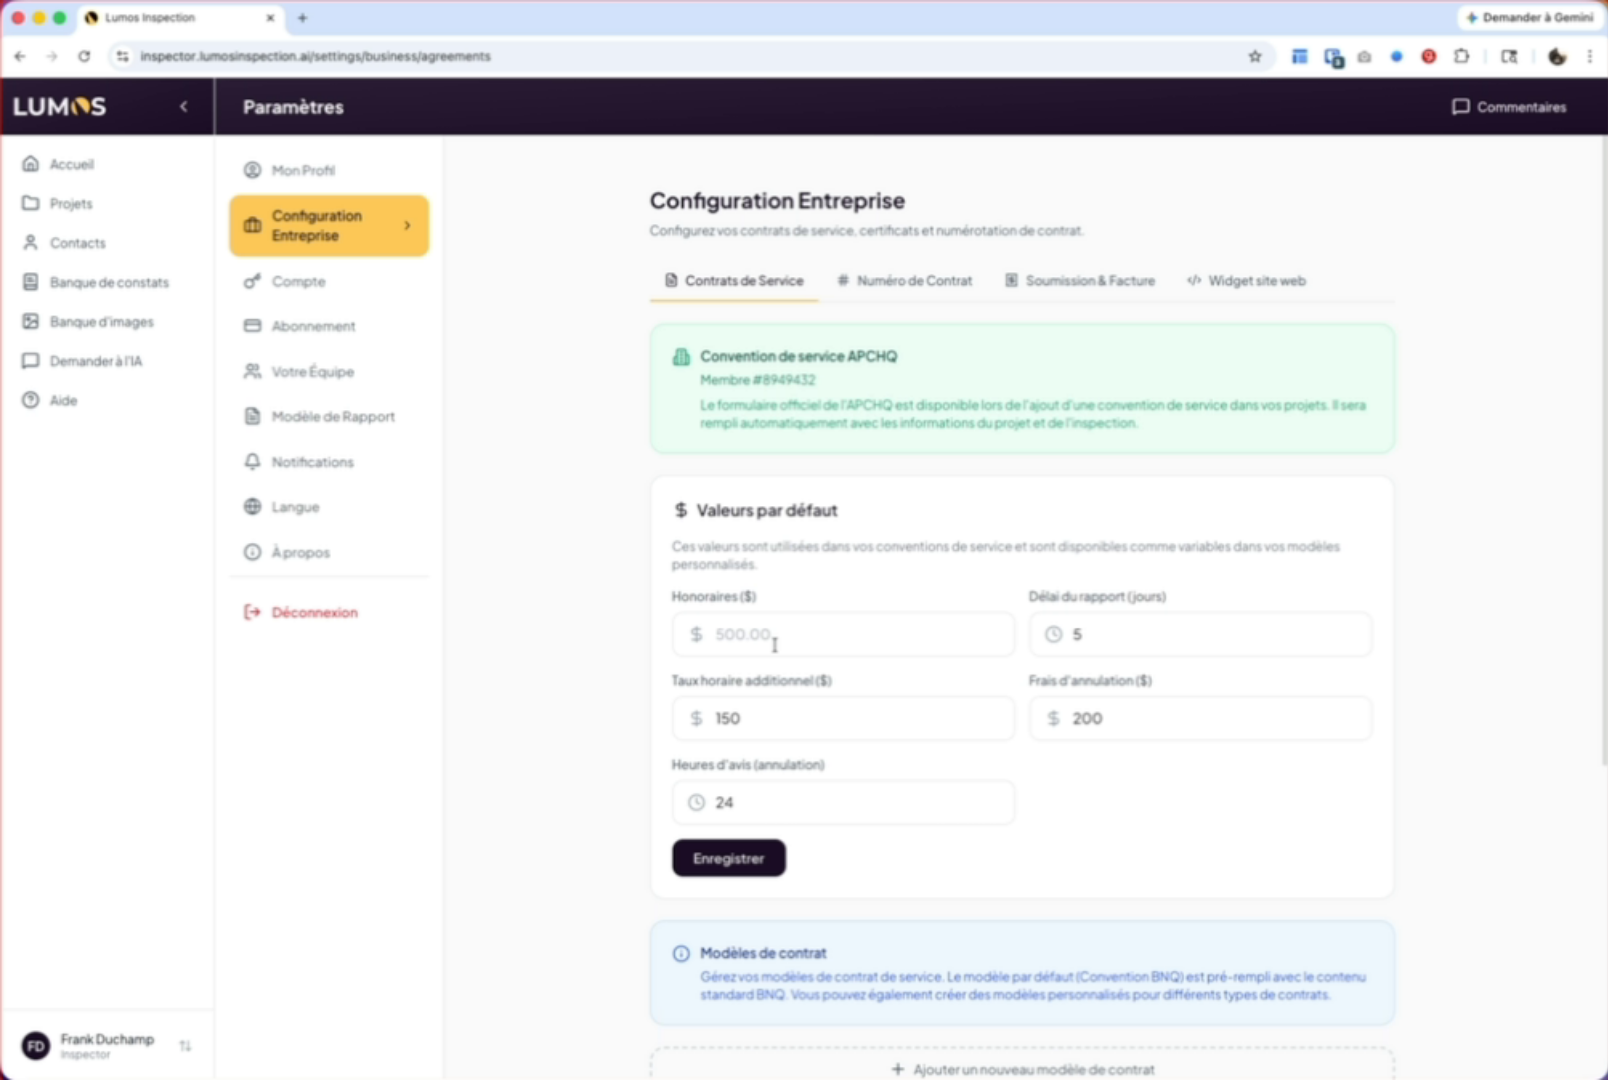The height and width of the screenshot is (1080, 1608).
Task: Switch to the Soumission & Facture tab
Action: tap(1079, 281)
